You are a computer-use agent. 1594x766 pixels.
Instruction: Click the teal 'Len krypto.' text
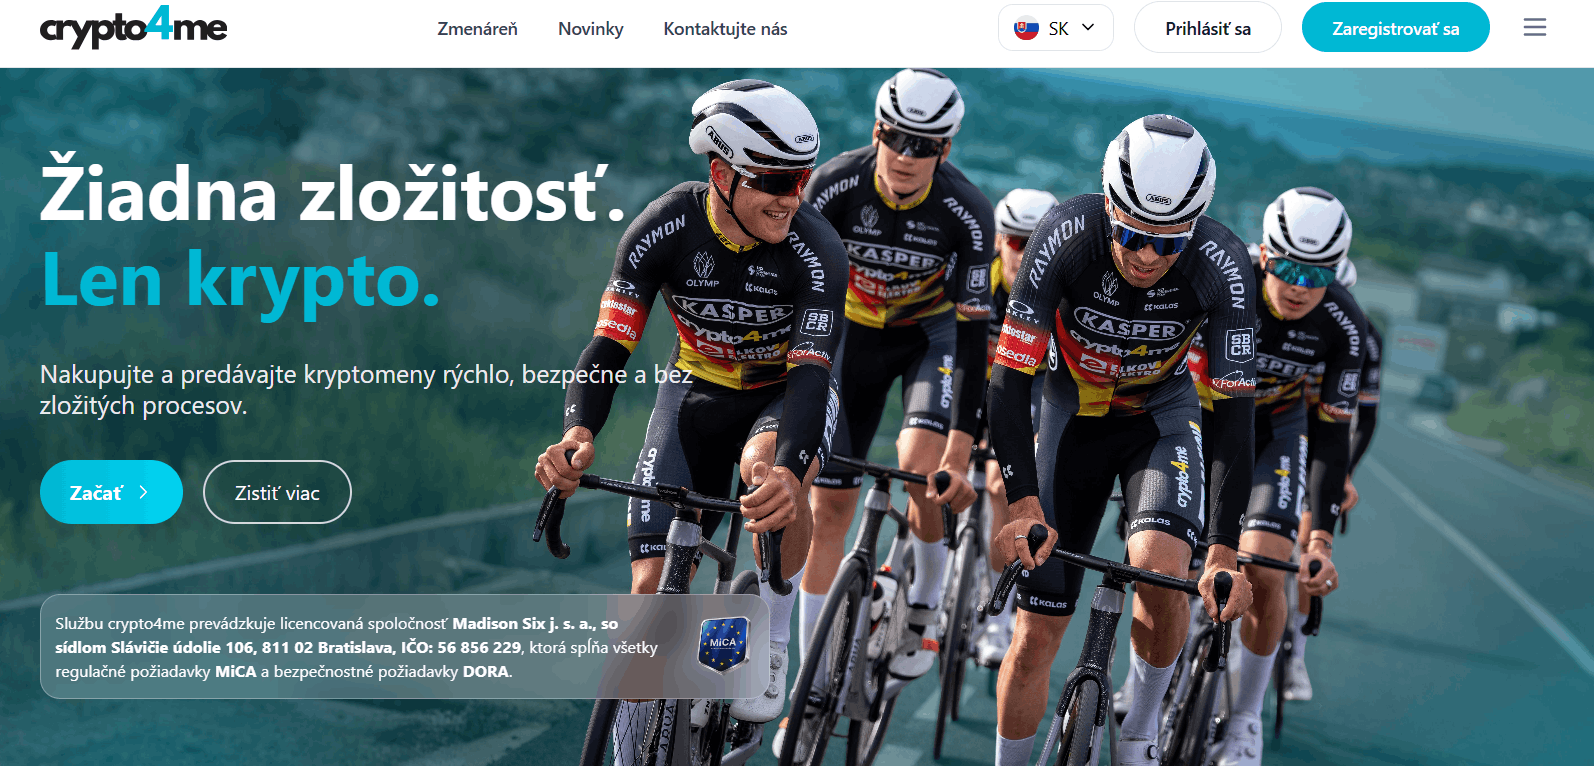[240, 280]
